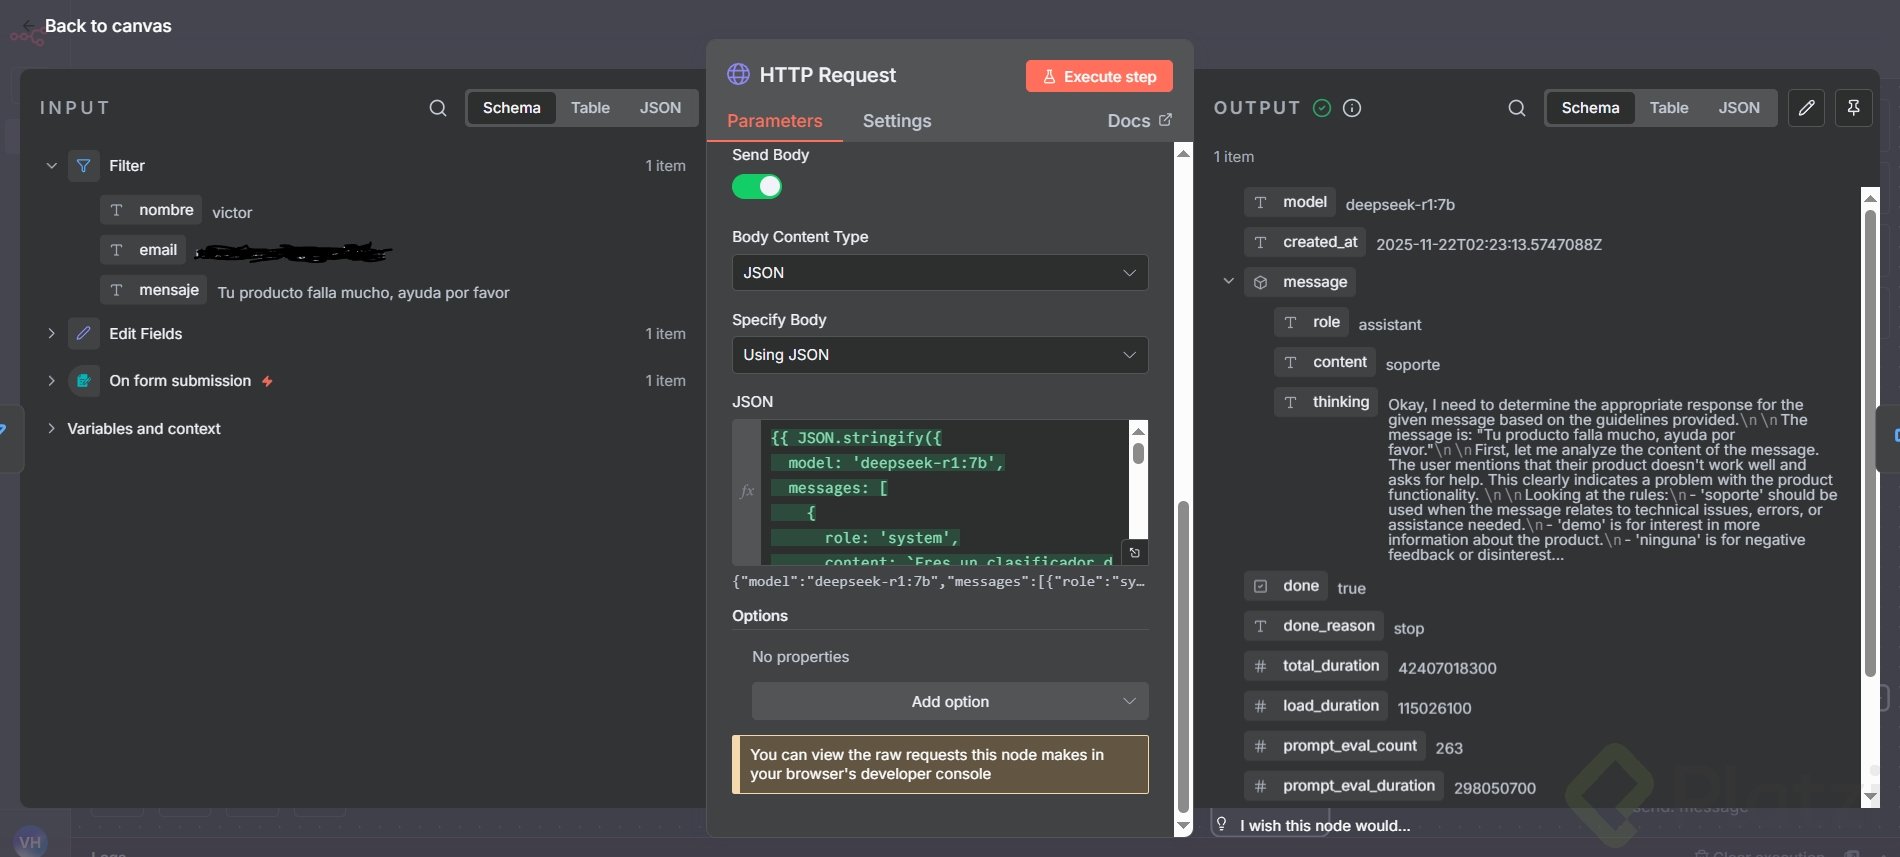This screenshot has width=1900, height=857.
Task: Click the expand editor icon in JSON field
Action: [x=1135, y=553]
